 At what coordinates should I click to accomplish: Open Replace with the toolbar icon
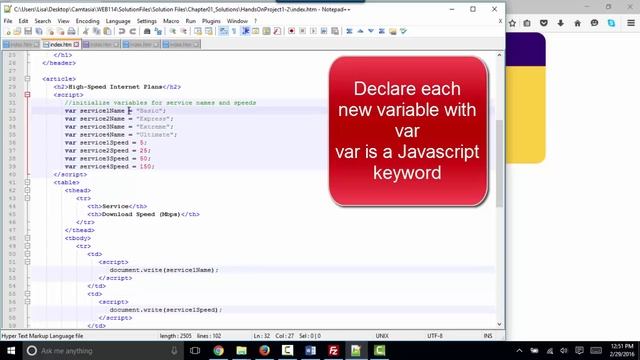[158, 31]
